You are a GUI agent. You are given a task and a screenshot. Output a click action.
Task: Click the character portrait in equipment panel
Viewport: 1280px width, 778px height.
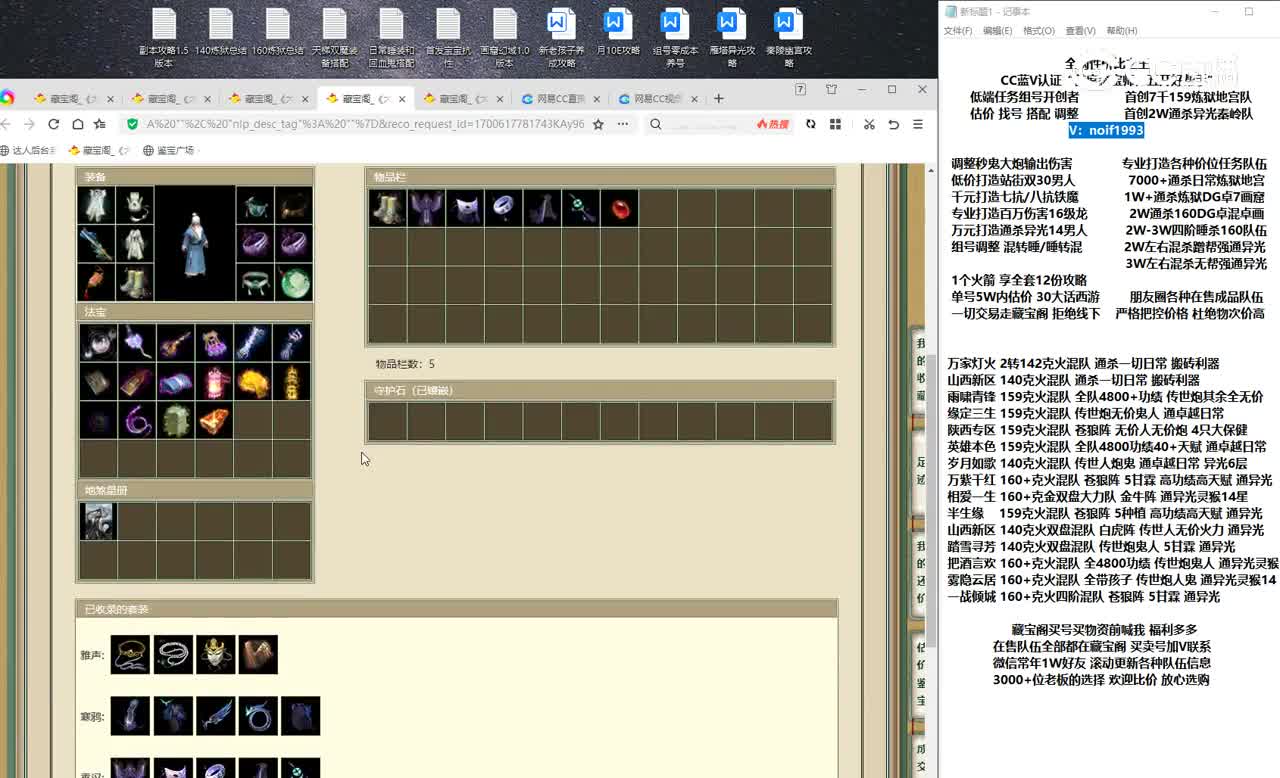click(x=195, y=243)
